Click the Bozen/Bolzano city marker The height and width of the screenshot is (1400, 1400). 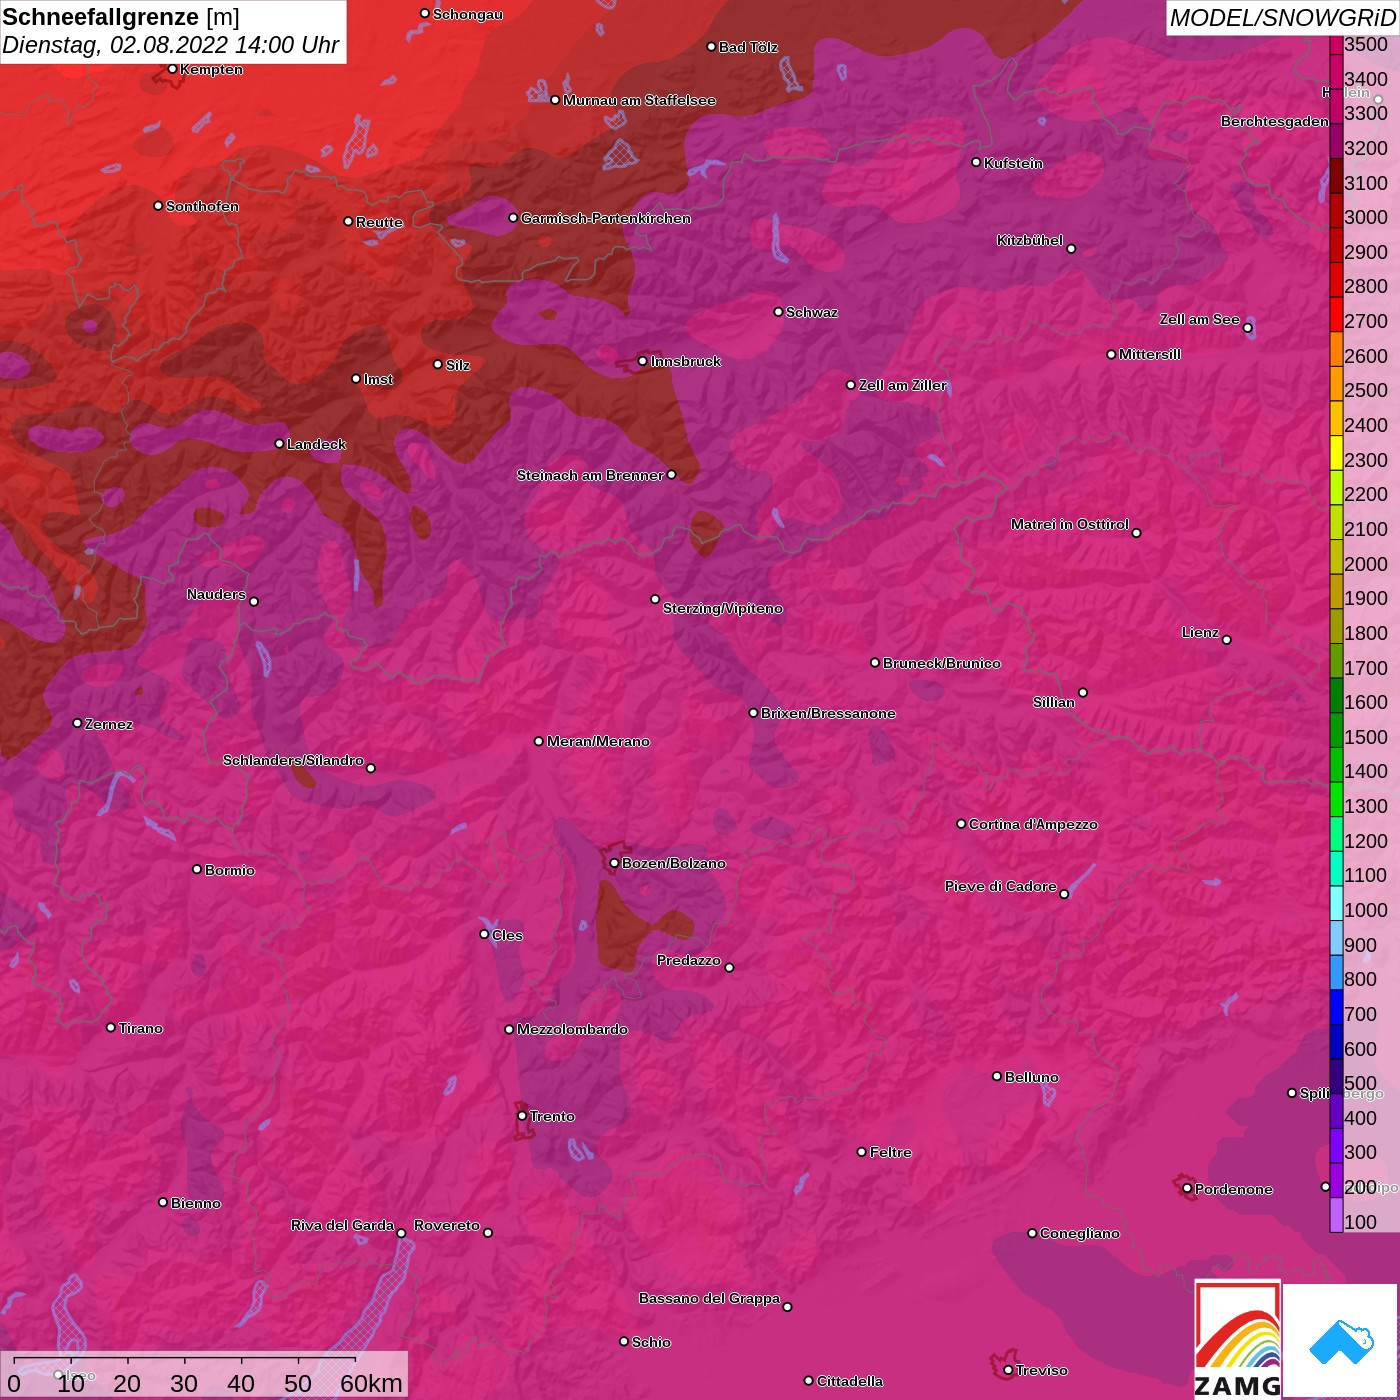click(x=614, y=863)
